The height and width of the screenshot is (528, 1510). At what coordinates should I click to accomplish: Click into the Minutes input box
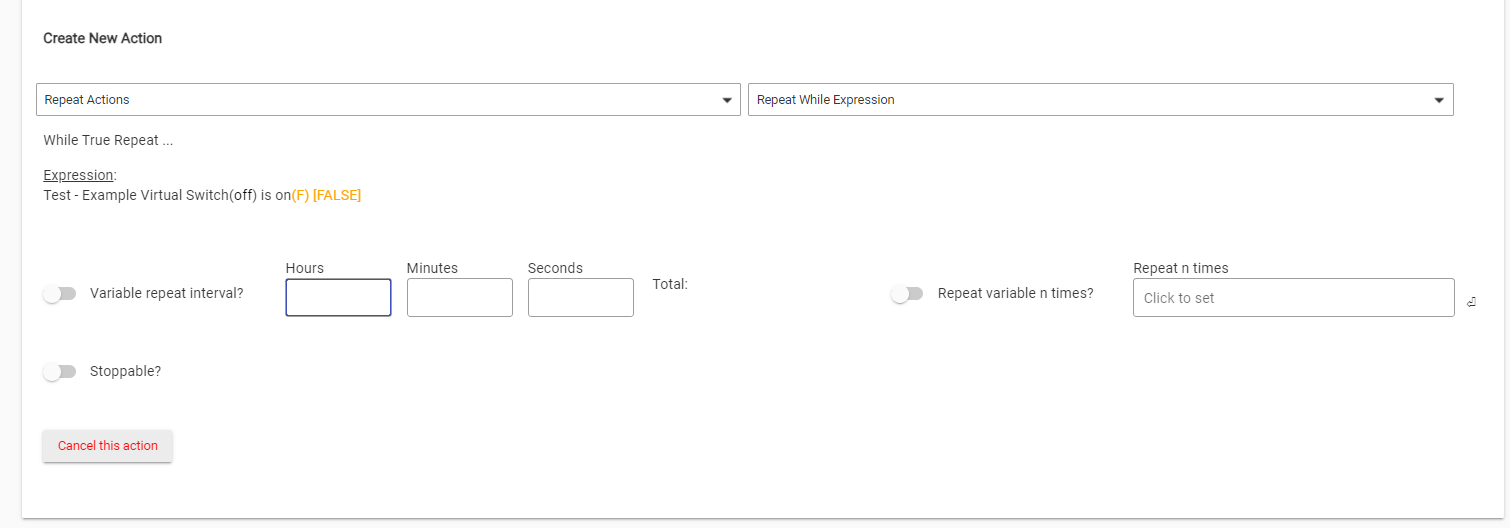(x=459, y=298)
